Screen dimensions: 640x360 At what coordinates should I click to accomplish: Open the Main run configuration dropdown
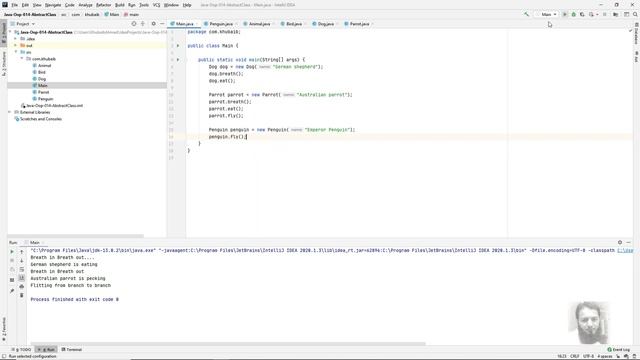point(547,14)
